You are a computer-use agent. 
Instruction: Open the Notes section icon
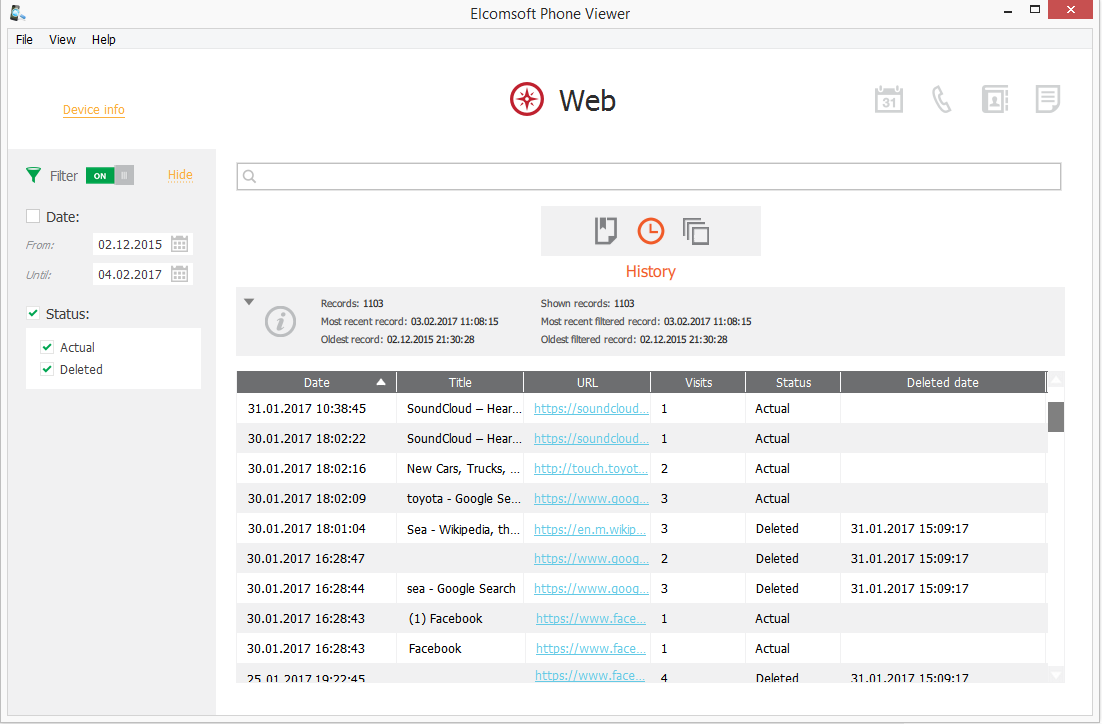pyautogui.click(x=1047, y=99)
